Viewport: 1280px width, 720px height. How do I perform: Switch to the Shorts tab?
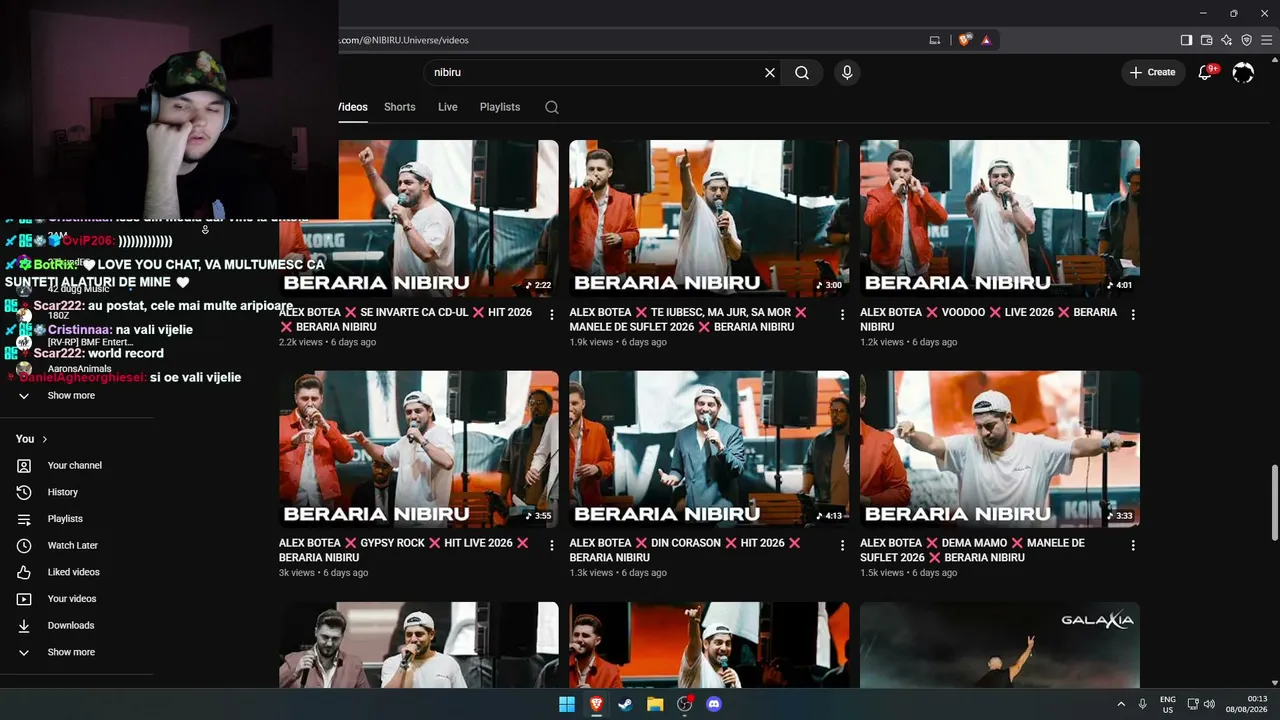click(400, 107)
